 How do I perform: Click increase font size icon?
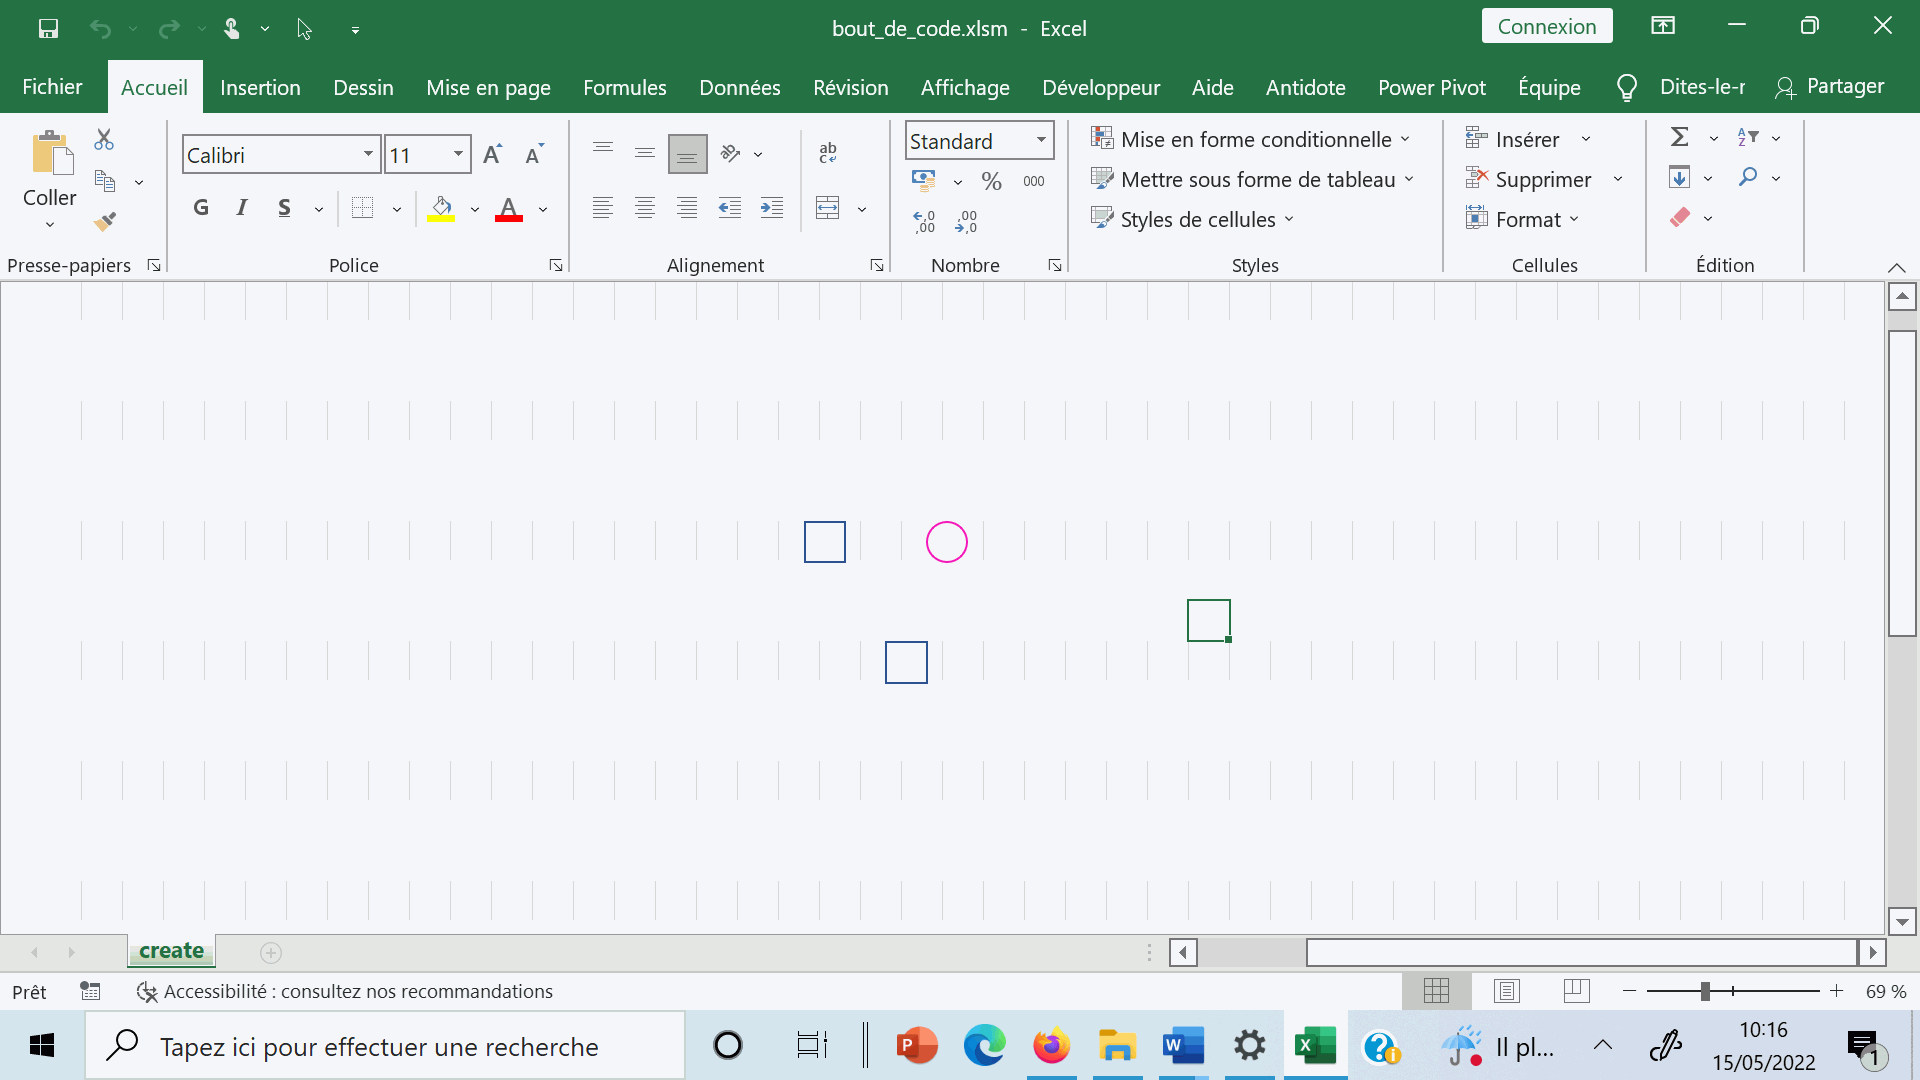tap(492, 155)
